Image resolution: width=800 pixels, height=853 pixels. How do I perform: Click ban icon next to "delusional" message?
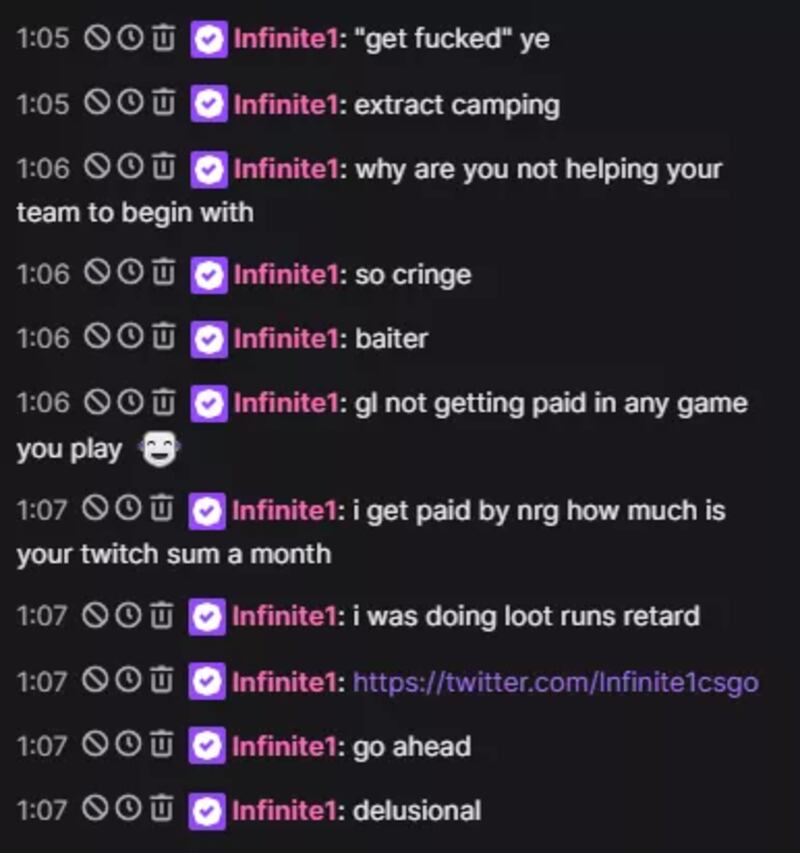tap(97, 808)
